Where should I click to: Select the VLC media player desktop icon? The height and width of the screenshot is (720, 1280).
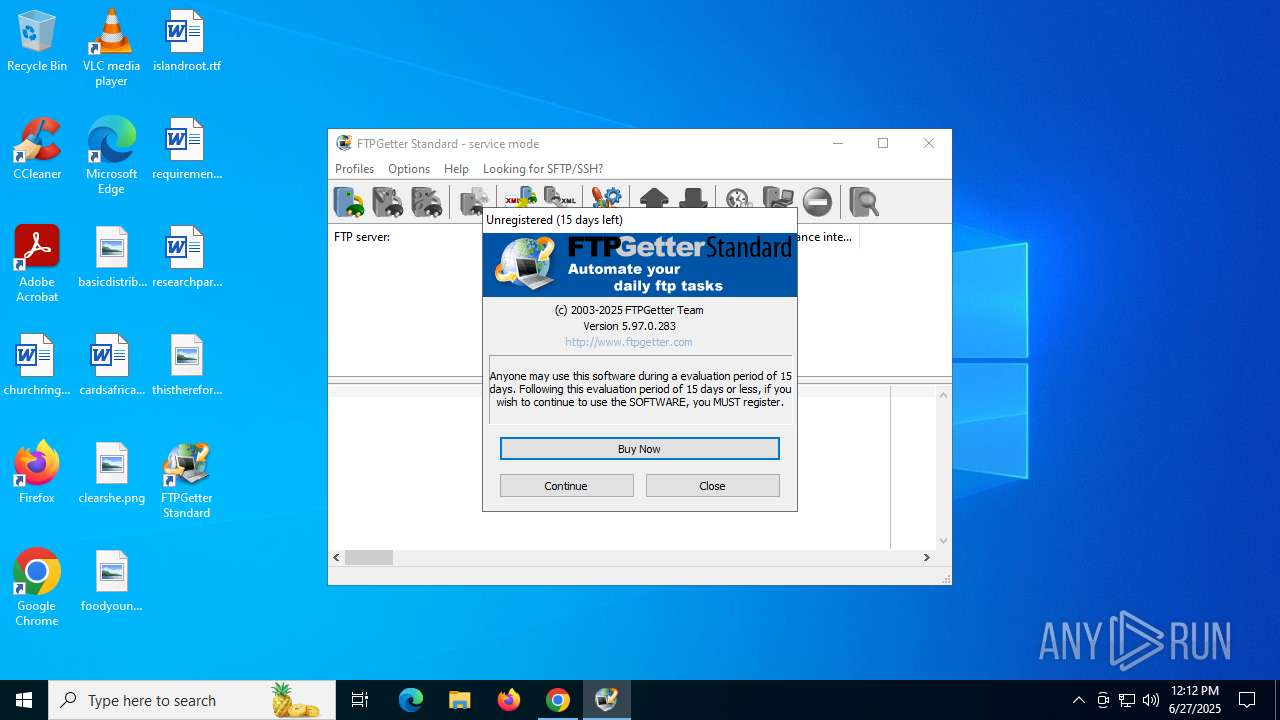[x=111, y=47]
